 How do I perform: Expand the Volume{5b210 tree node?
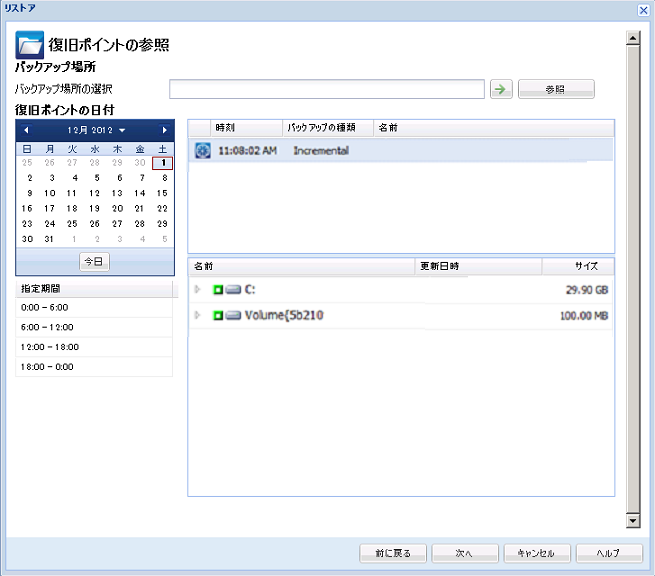pos(198,316)
